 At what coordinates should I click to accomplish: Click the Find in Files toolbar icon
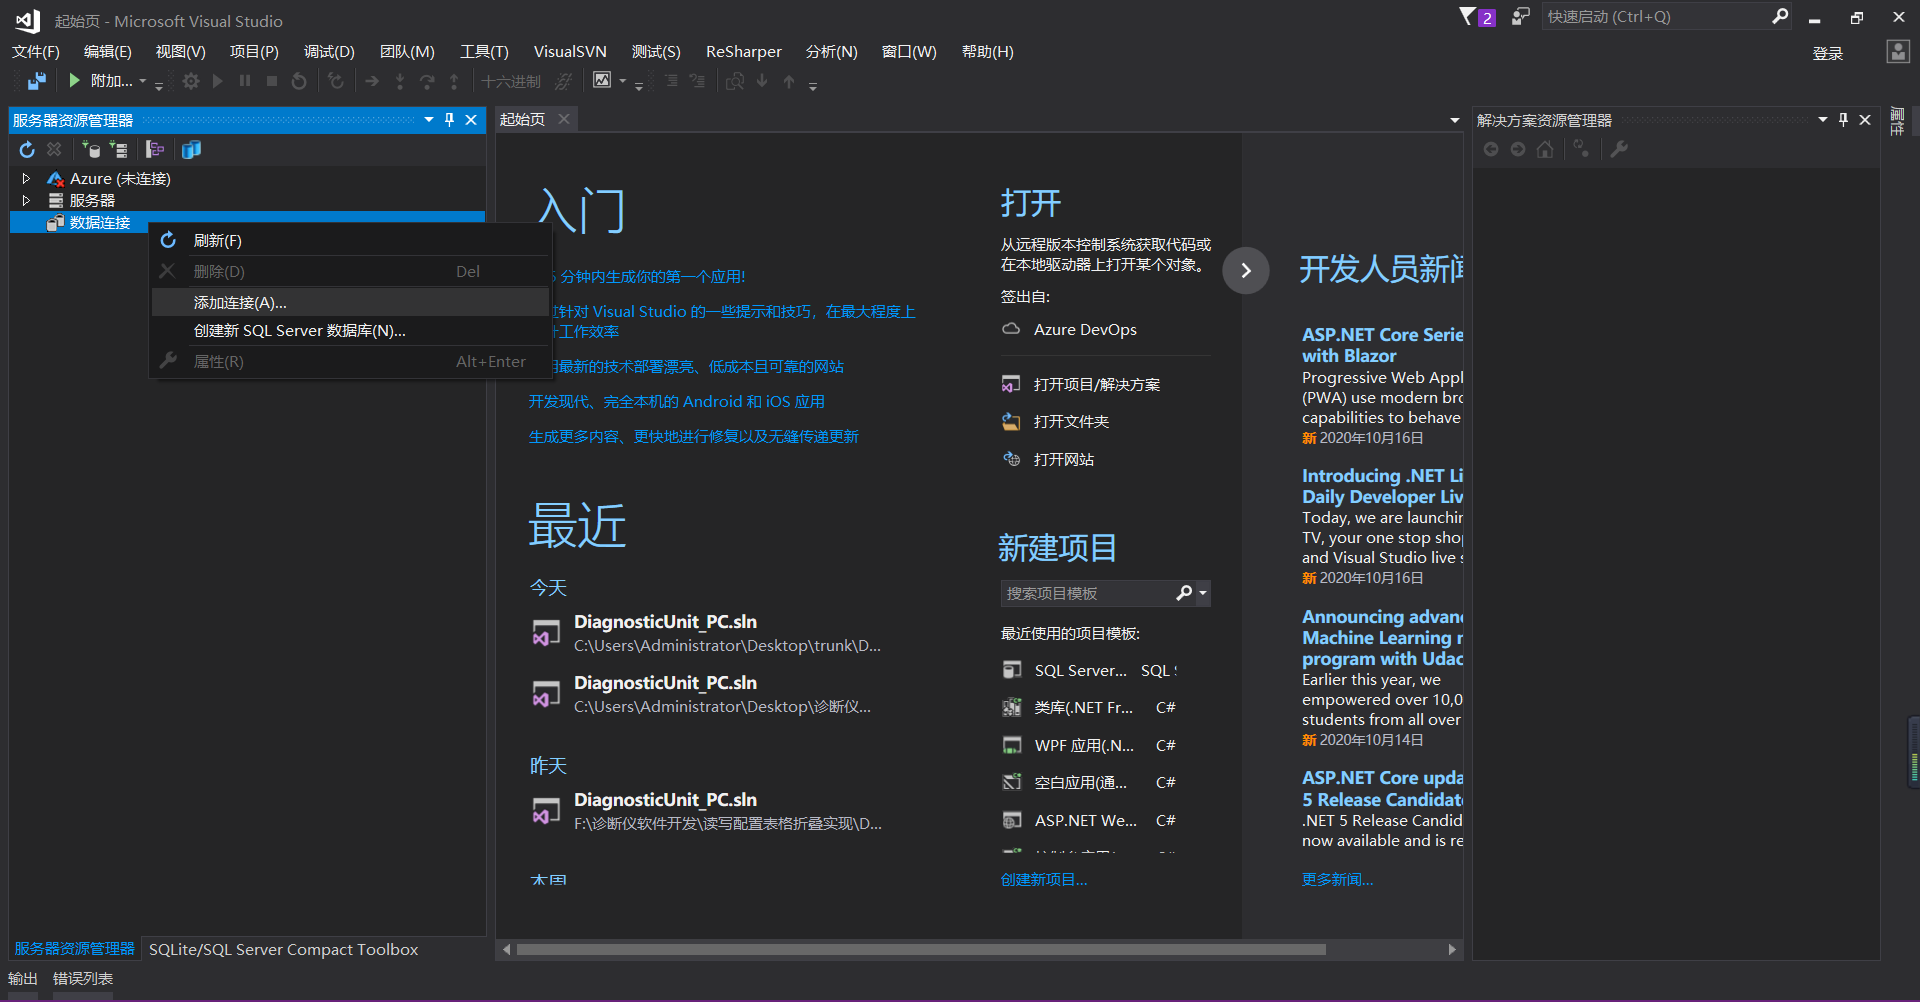735,81
